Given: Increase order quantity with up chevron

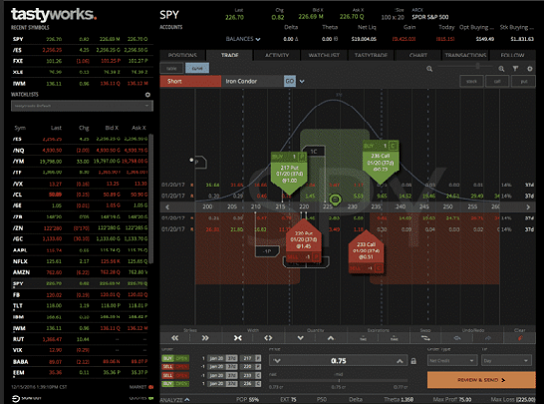Looking at the screenshot, I should coord(331,338).
